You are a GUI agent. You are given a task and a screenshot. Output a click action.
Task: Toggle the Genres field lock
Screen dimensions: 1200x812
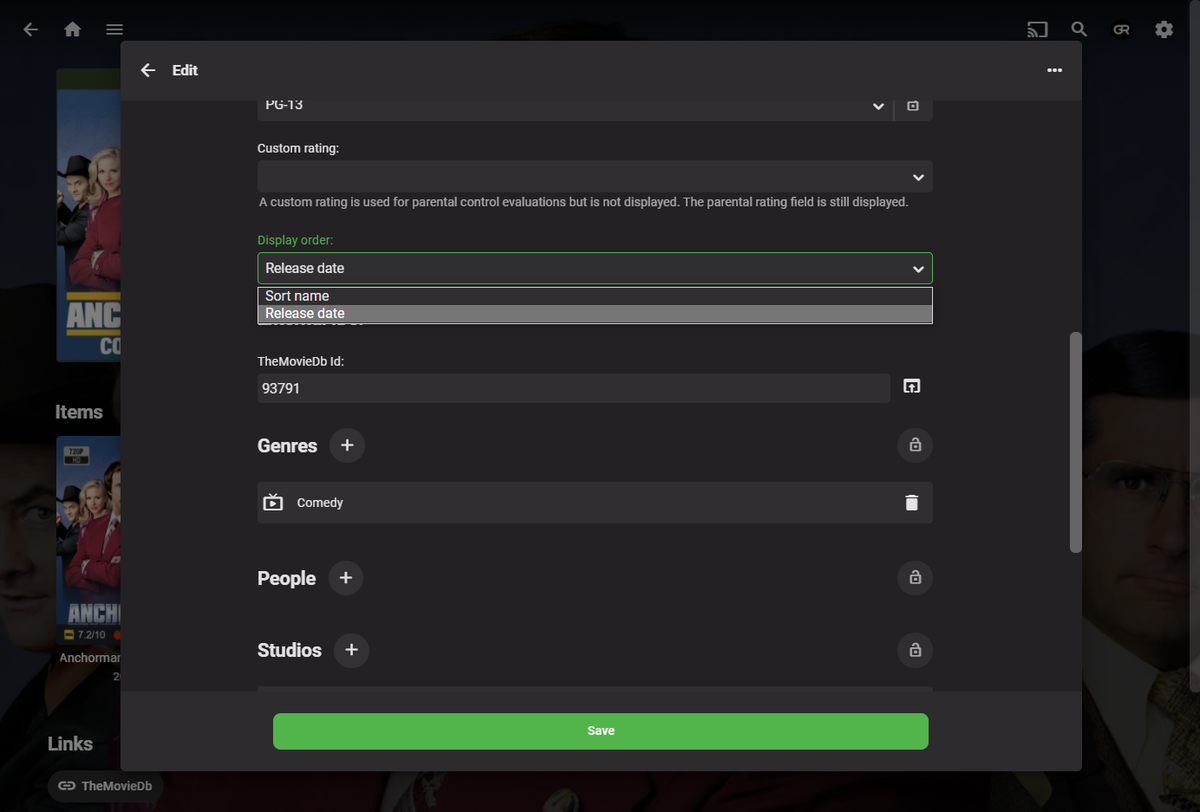(914, 445)
